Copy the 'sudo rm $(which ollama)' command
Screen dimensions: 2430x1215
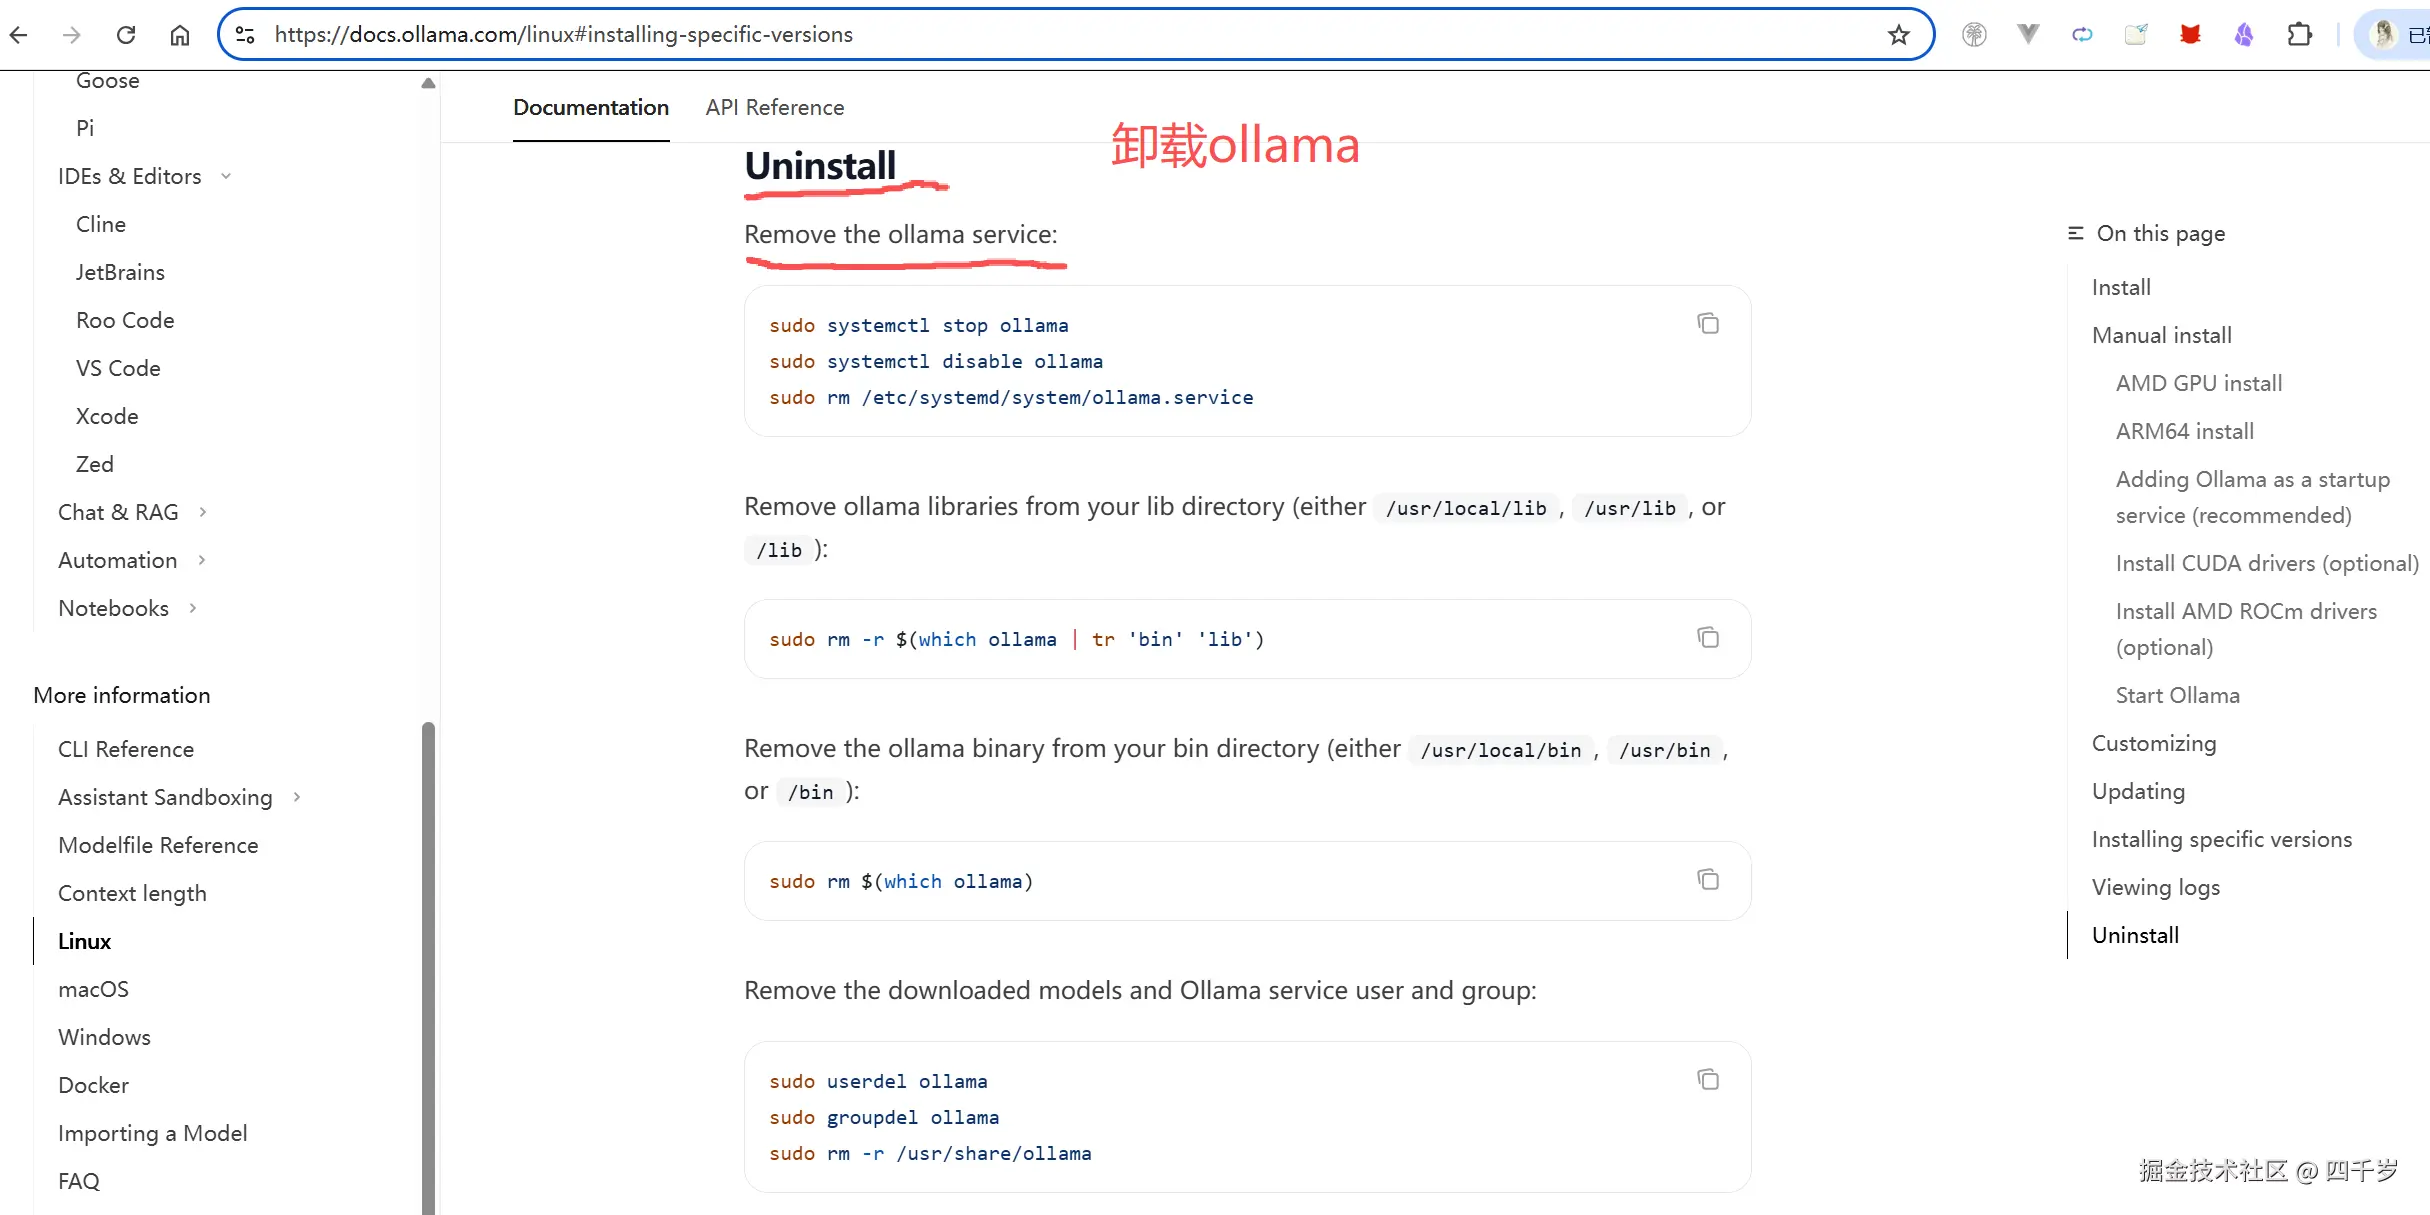tap(1707, 879)
